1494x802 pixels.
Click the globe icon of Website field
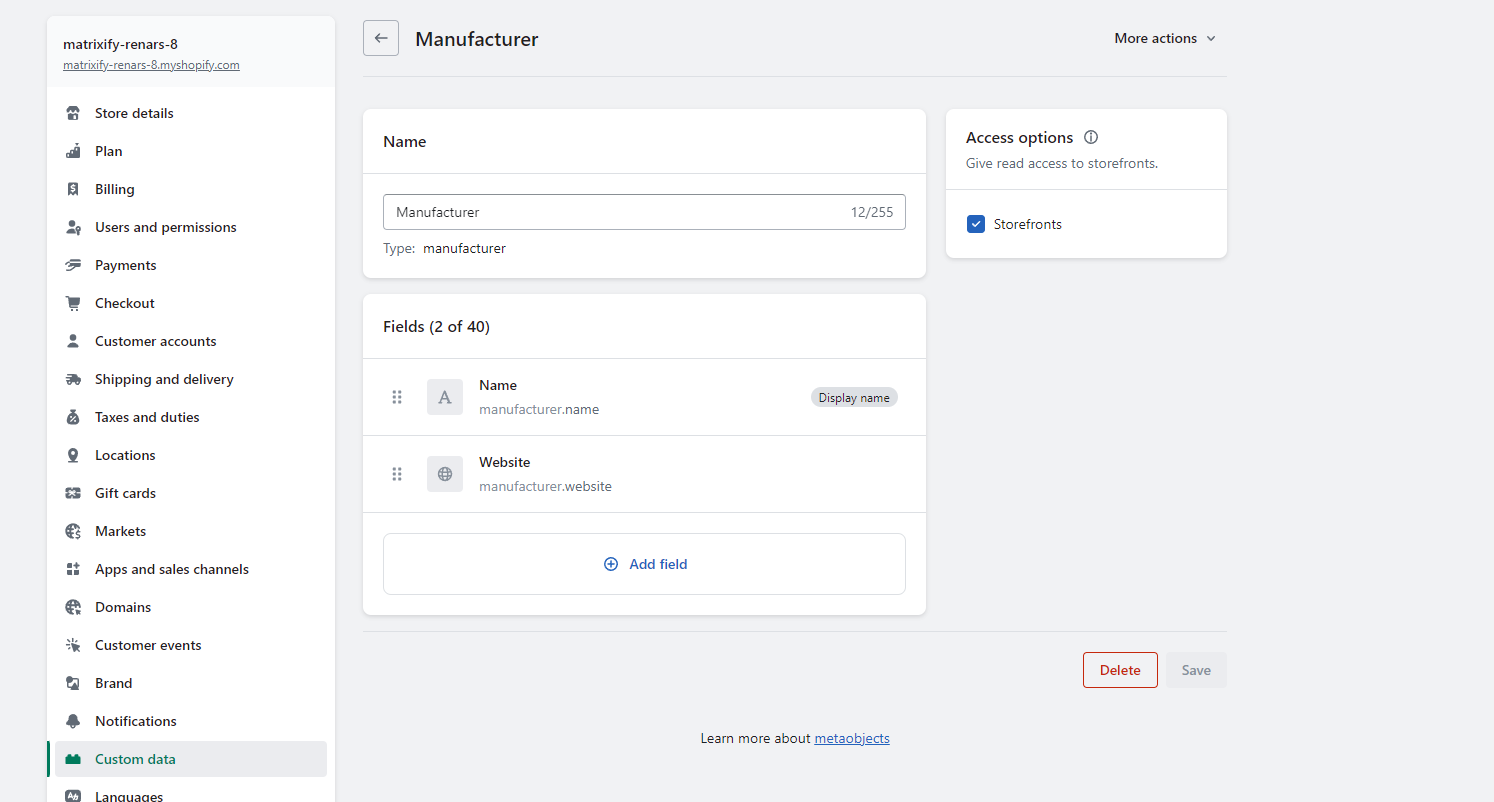445,474
